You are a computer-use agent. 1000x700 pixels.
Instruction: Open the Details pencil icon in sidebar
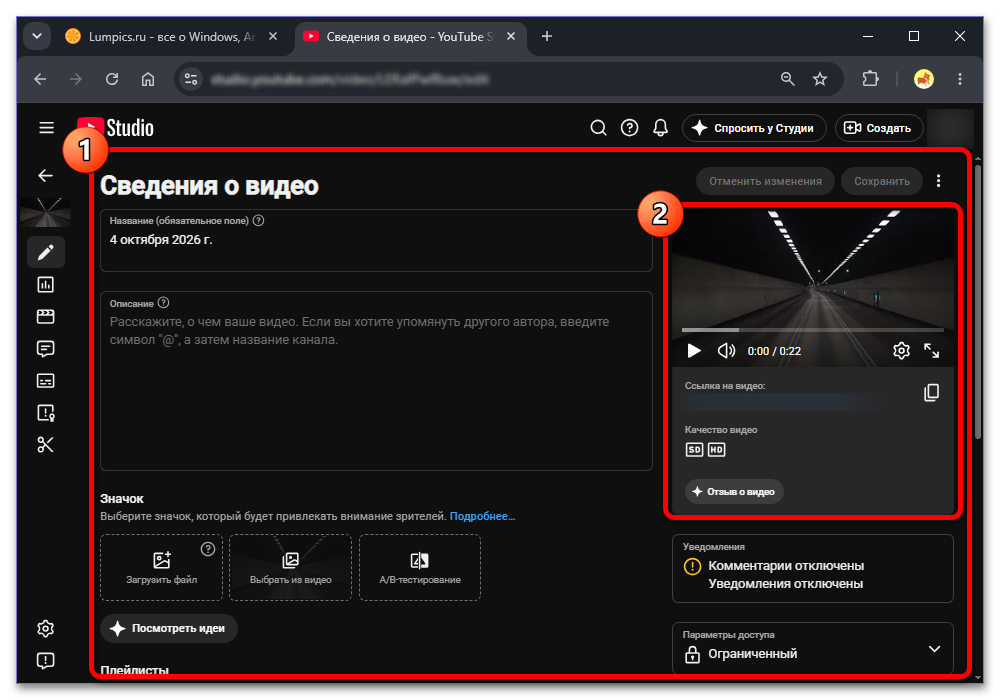tap(45, 252)
